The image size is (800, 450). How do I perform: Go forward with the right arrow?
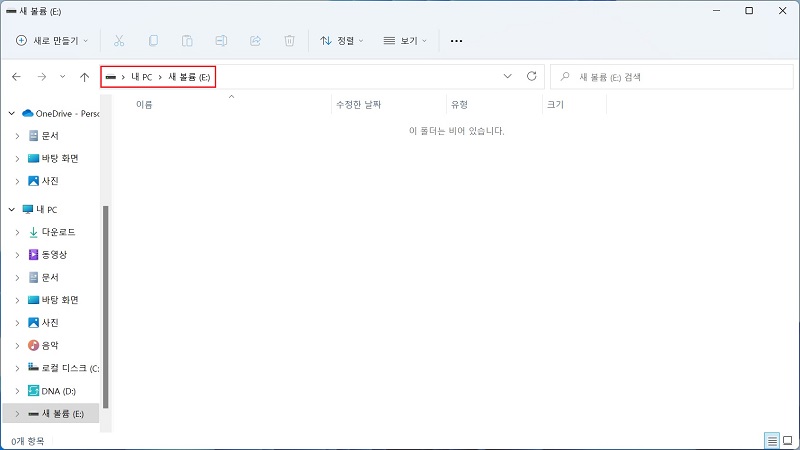pos(42,77)
